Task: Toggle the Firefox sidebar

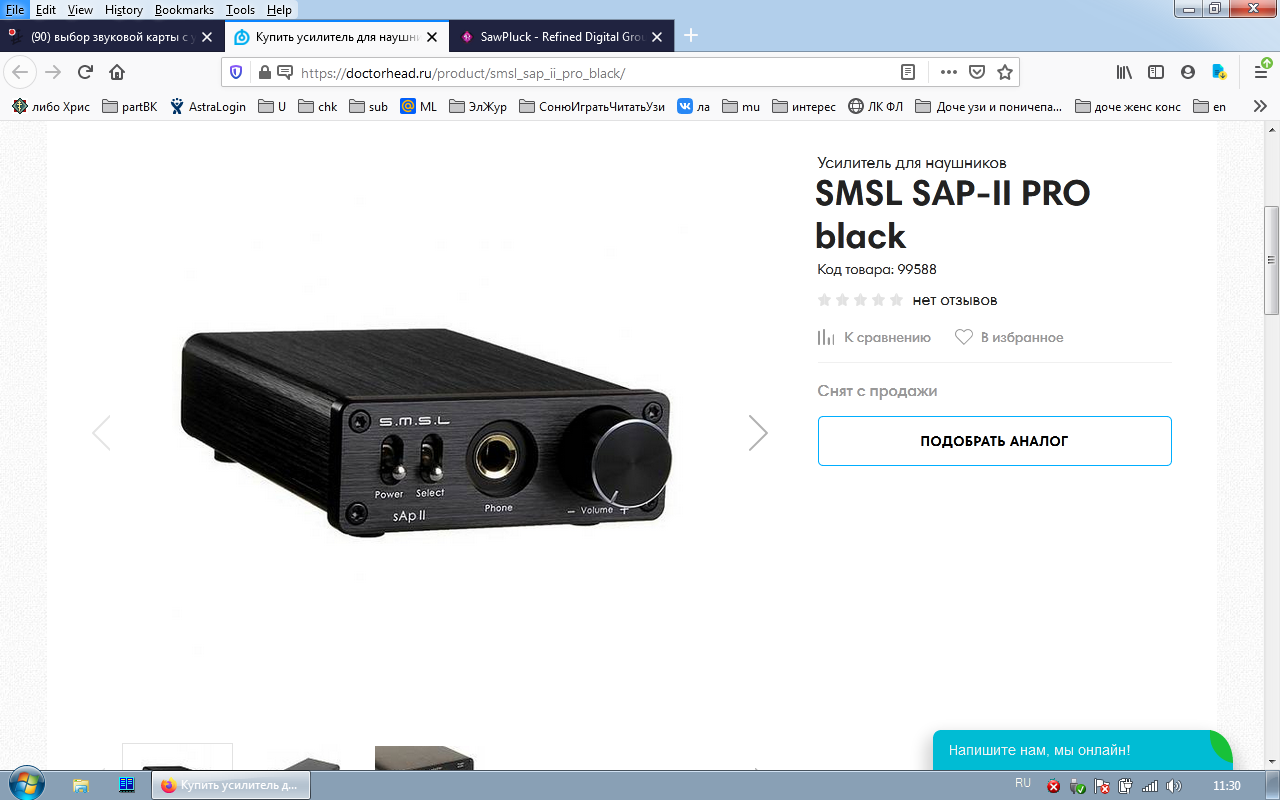Action: pyautogui.click(x=1156, y=72)
